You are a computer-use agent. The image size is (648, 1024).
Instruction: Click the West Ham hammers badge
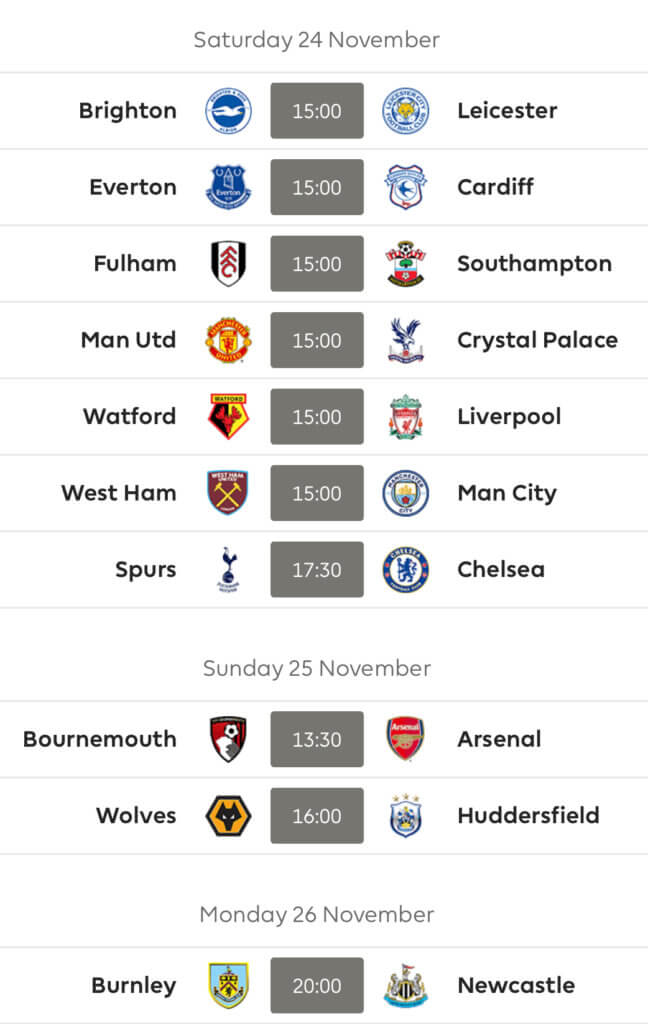(228, 492)
